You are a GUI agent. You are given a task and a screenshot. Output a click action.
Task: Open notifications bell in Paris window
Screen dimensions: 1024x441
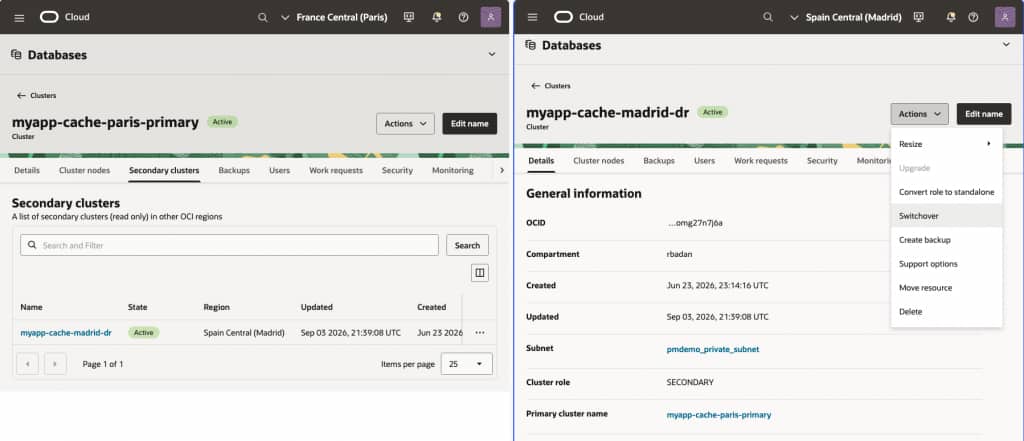point(436,18)
